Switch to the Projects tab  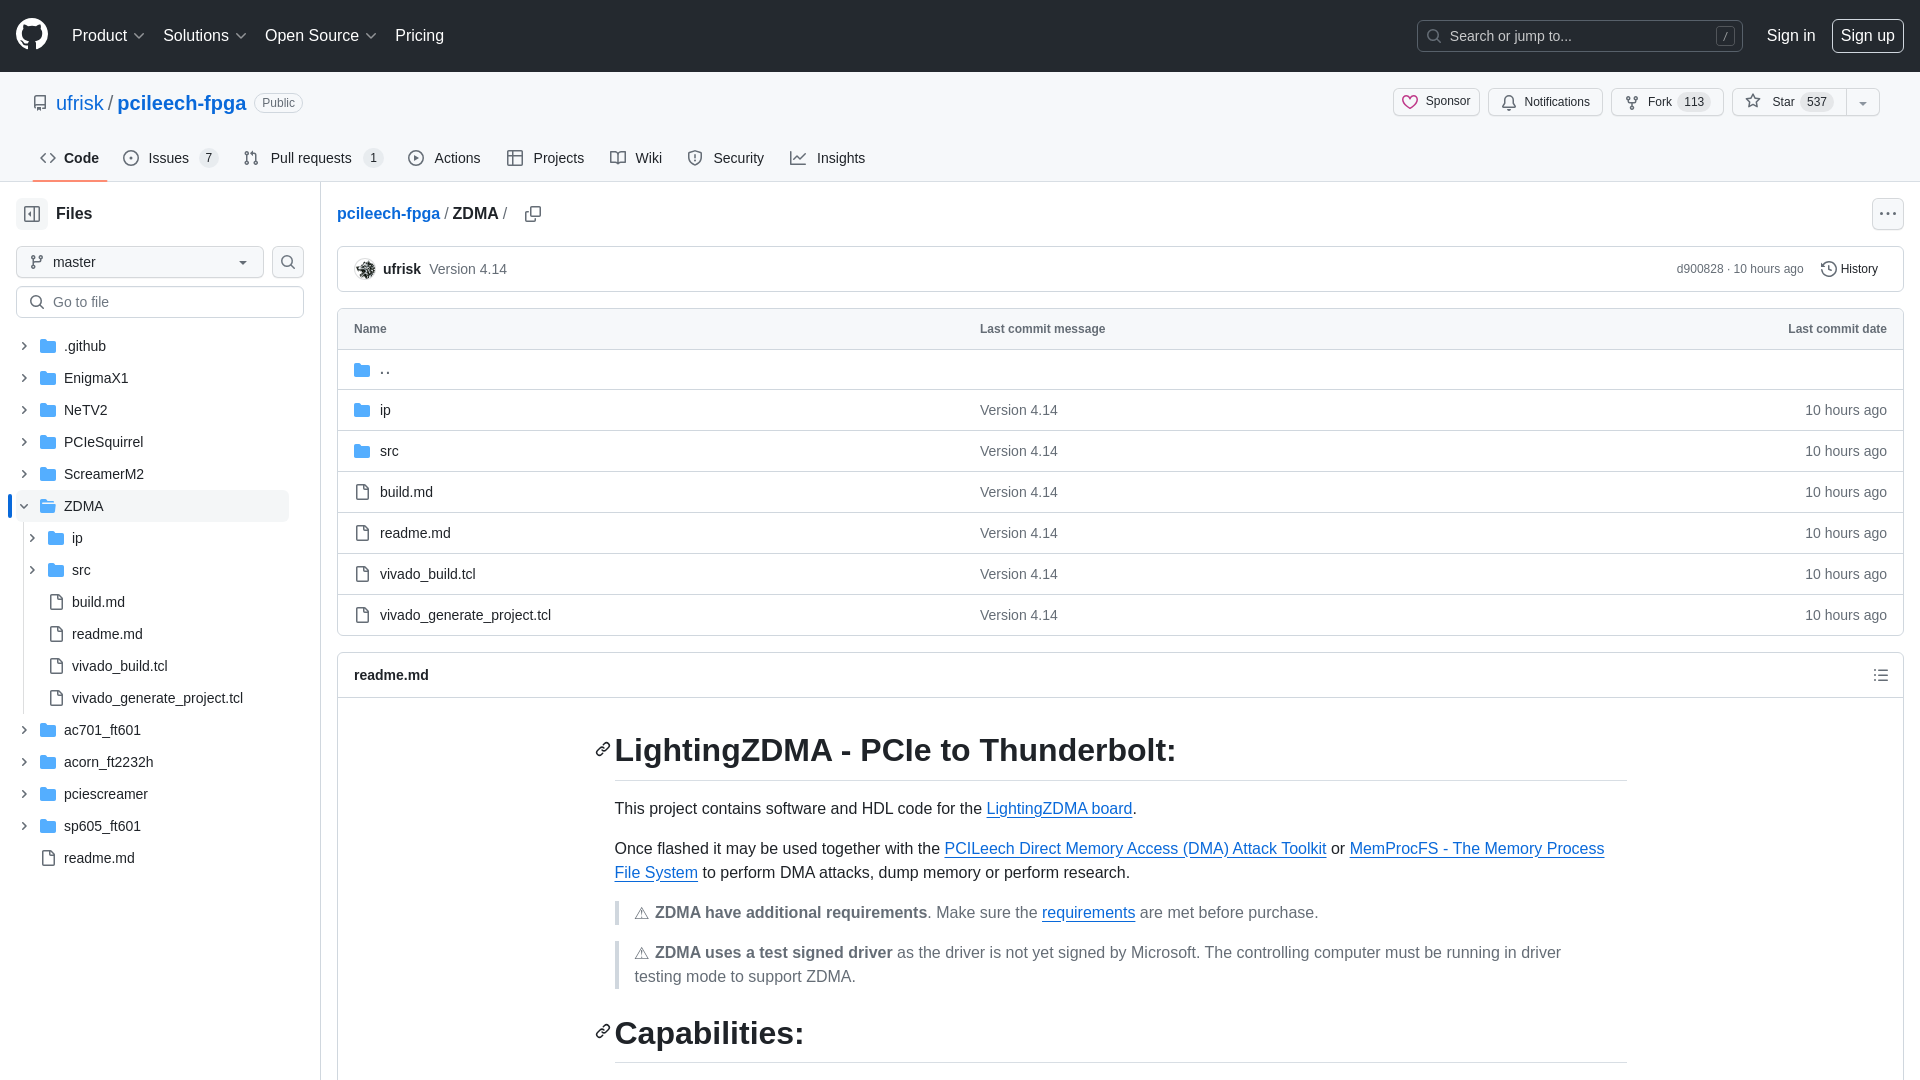pos(545,158)
